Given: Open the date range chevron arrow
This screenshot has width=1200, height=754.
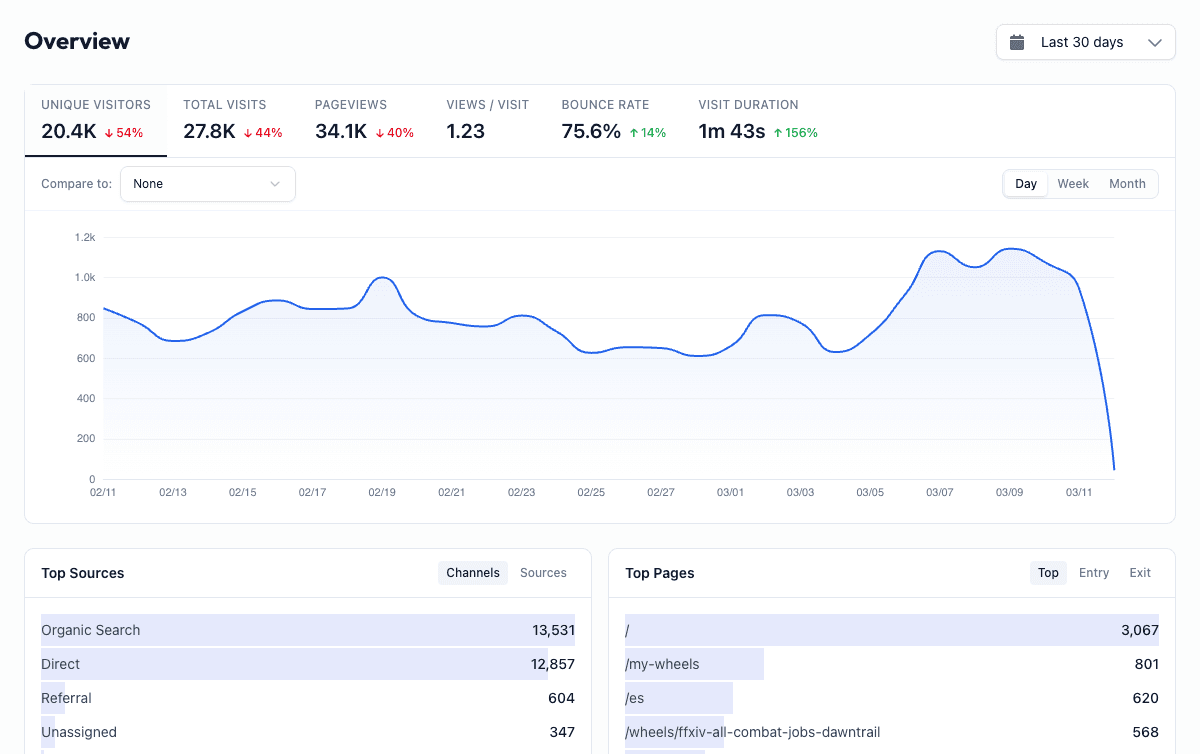Looking at the screenshot, I should [x=1154, y=42].
